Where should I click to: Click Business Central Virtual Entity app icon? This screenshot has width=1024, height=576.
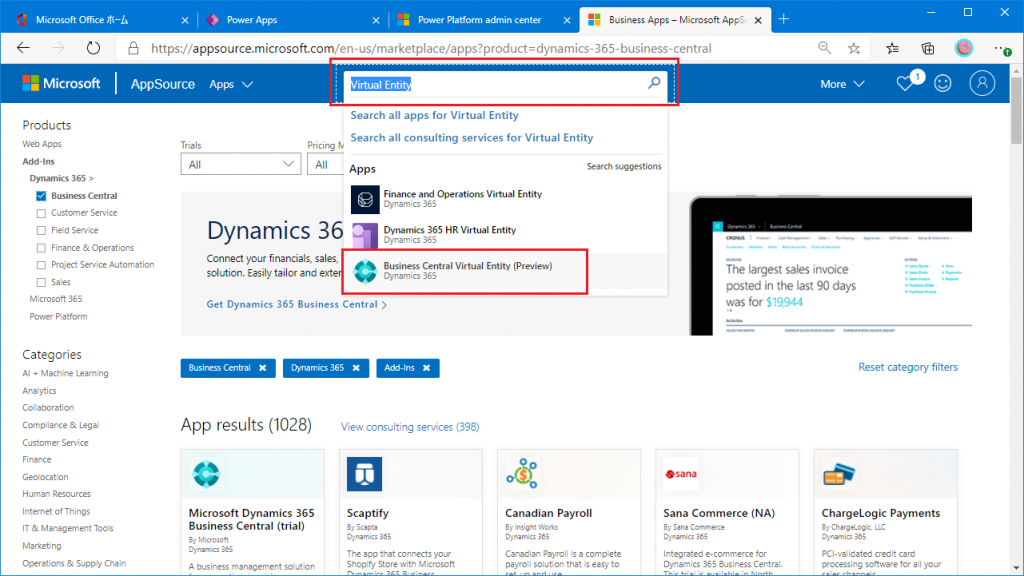[365, 271]
